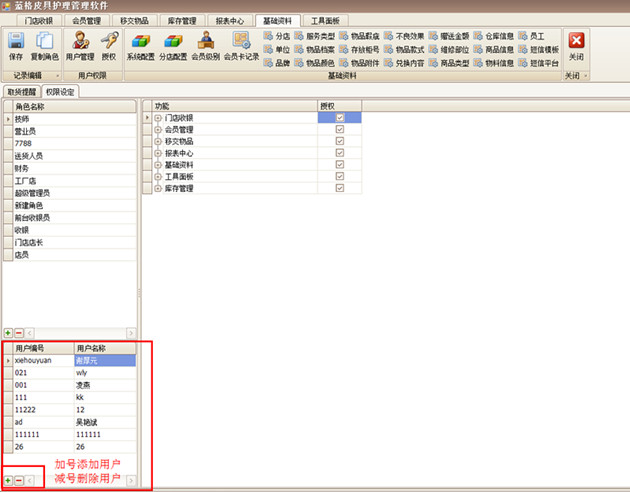Expand the 工具面板 tree node
The width and height of the screenshot is (630, 492).
pos(158,177)
